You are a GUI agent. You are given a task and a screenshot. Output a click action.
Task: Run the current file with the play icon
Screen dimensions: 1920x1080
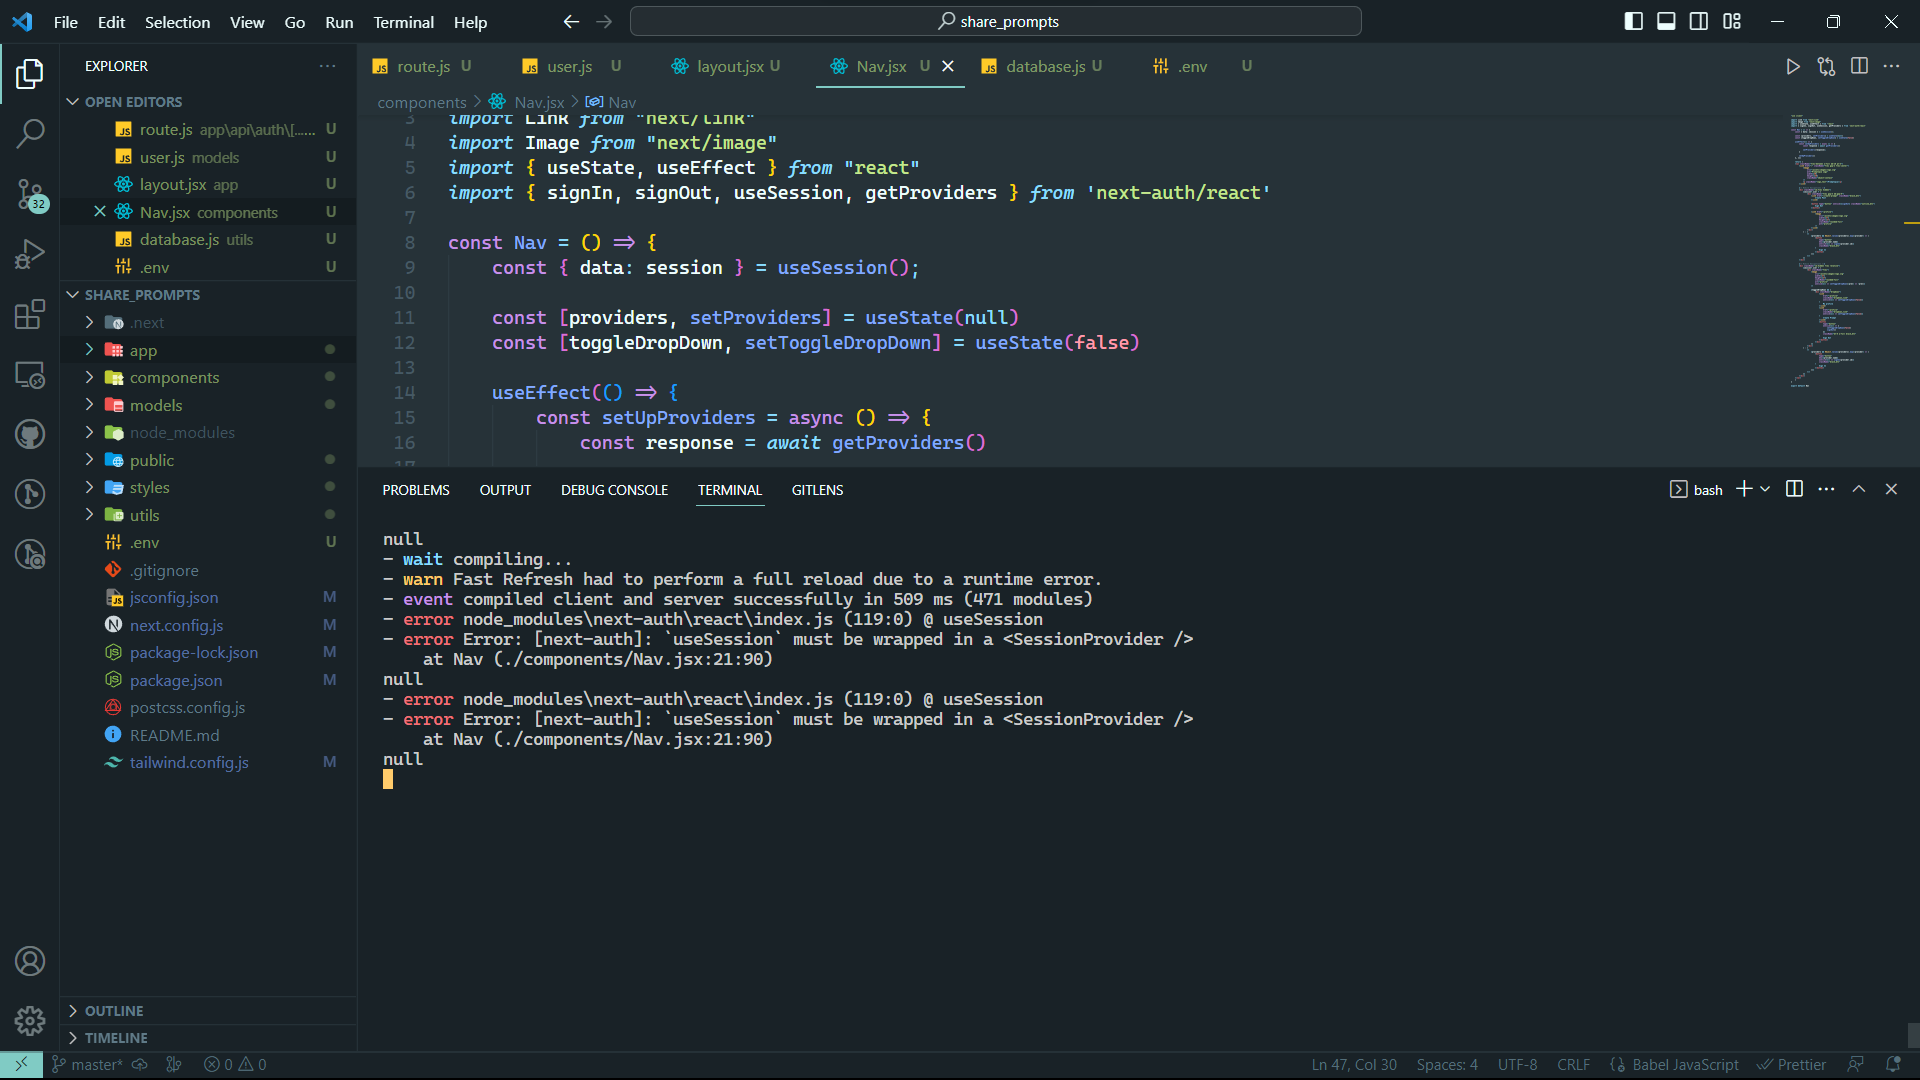pos(1793,66)
